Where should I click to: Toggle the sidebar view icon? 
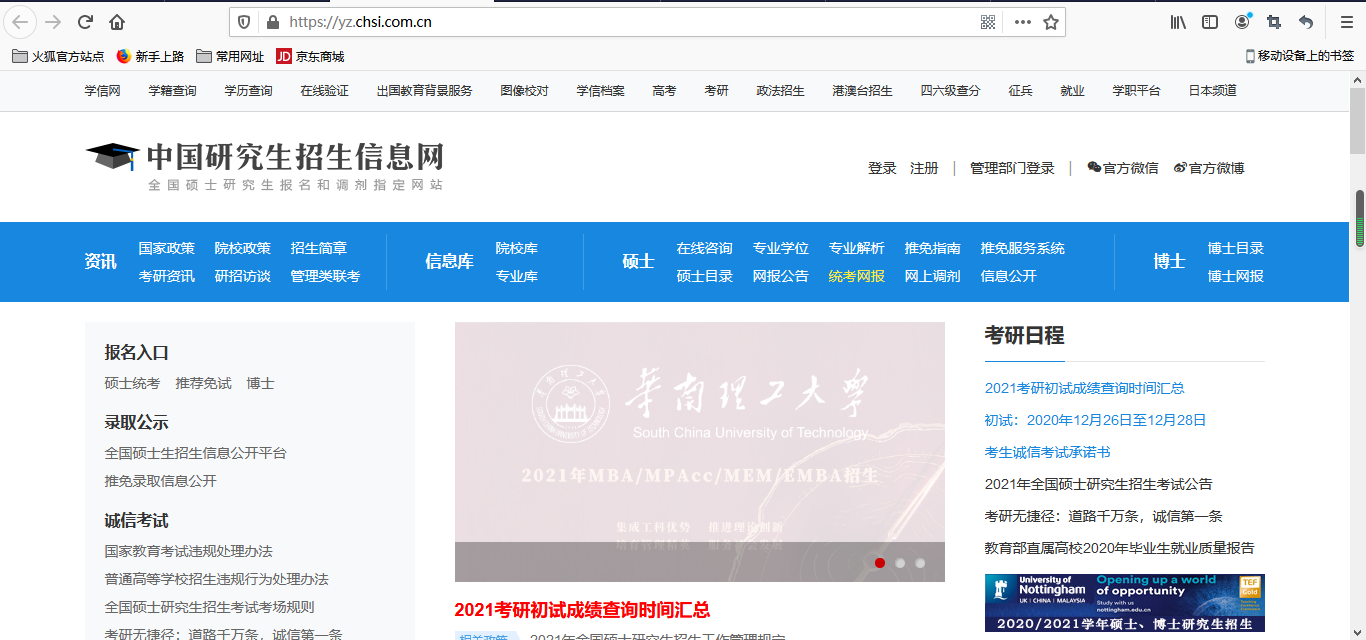[1210, 22]
